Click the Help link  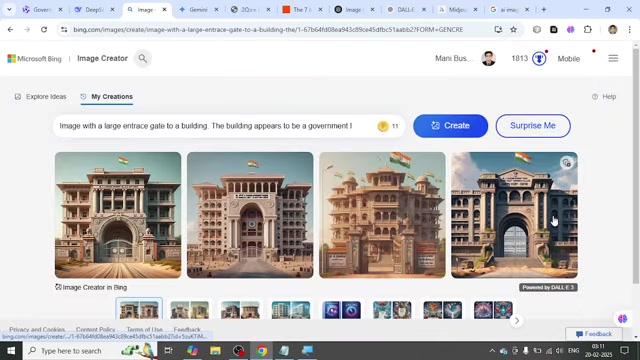[609, 97]
